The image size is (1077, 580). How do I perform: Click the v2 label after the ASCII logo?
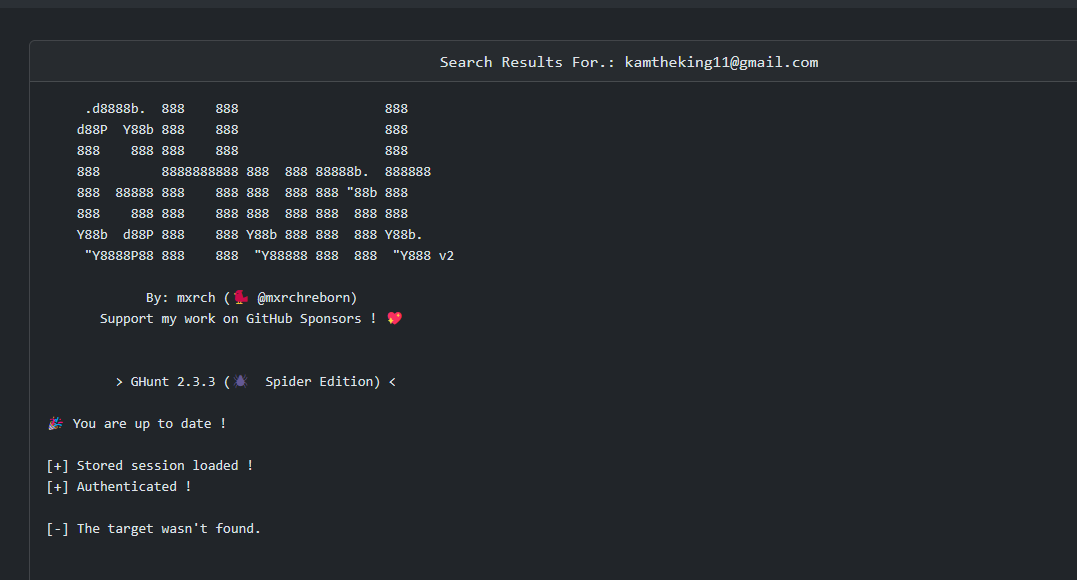[446, 255]
